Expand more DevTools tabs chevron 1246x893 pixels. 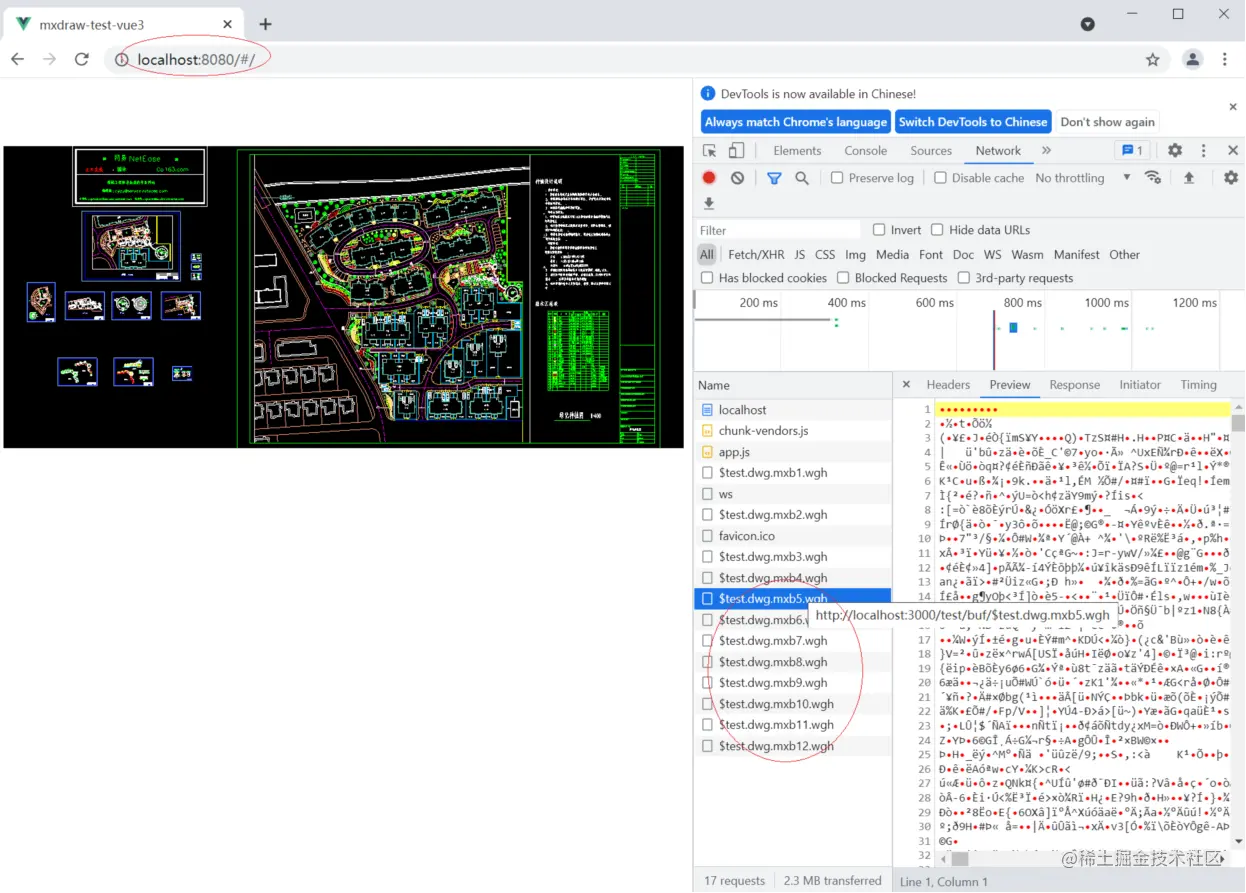click(1046, 151)
